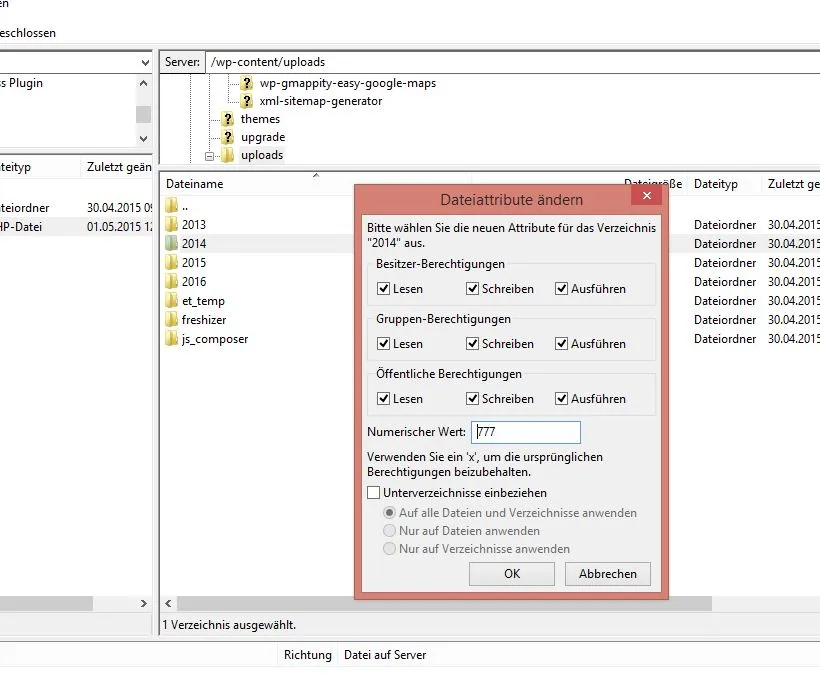This screenshot has height=696, width=820.
Task: Click 'Datei auf Server' queue column
Action: [385, 655]
